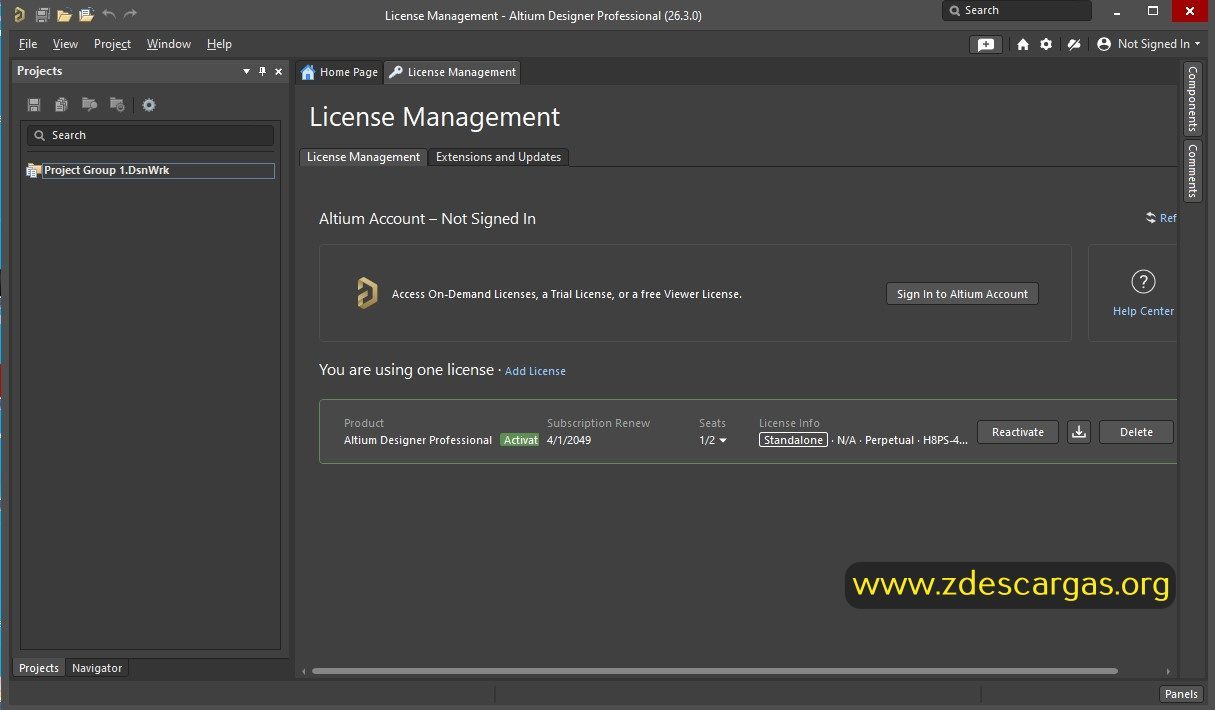Close the Projects panel
This screenshot has height=710, width=1215.
click(279, 71)
